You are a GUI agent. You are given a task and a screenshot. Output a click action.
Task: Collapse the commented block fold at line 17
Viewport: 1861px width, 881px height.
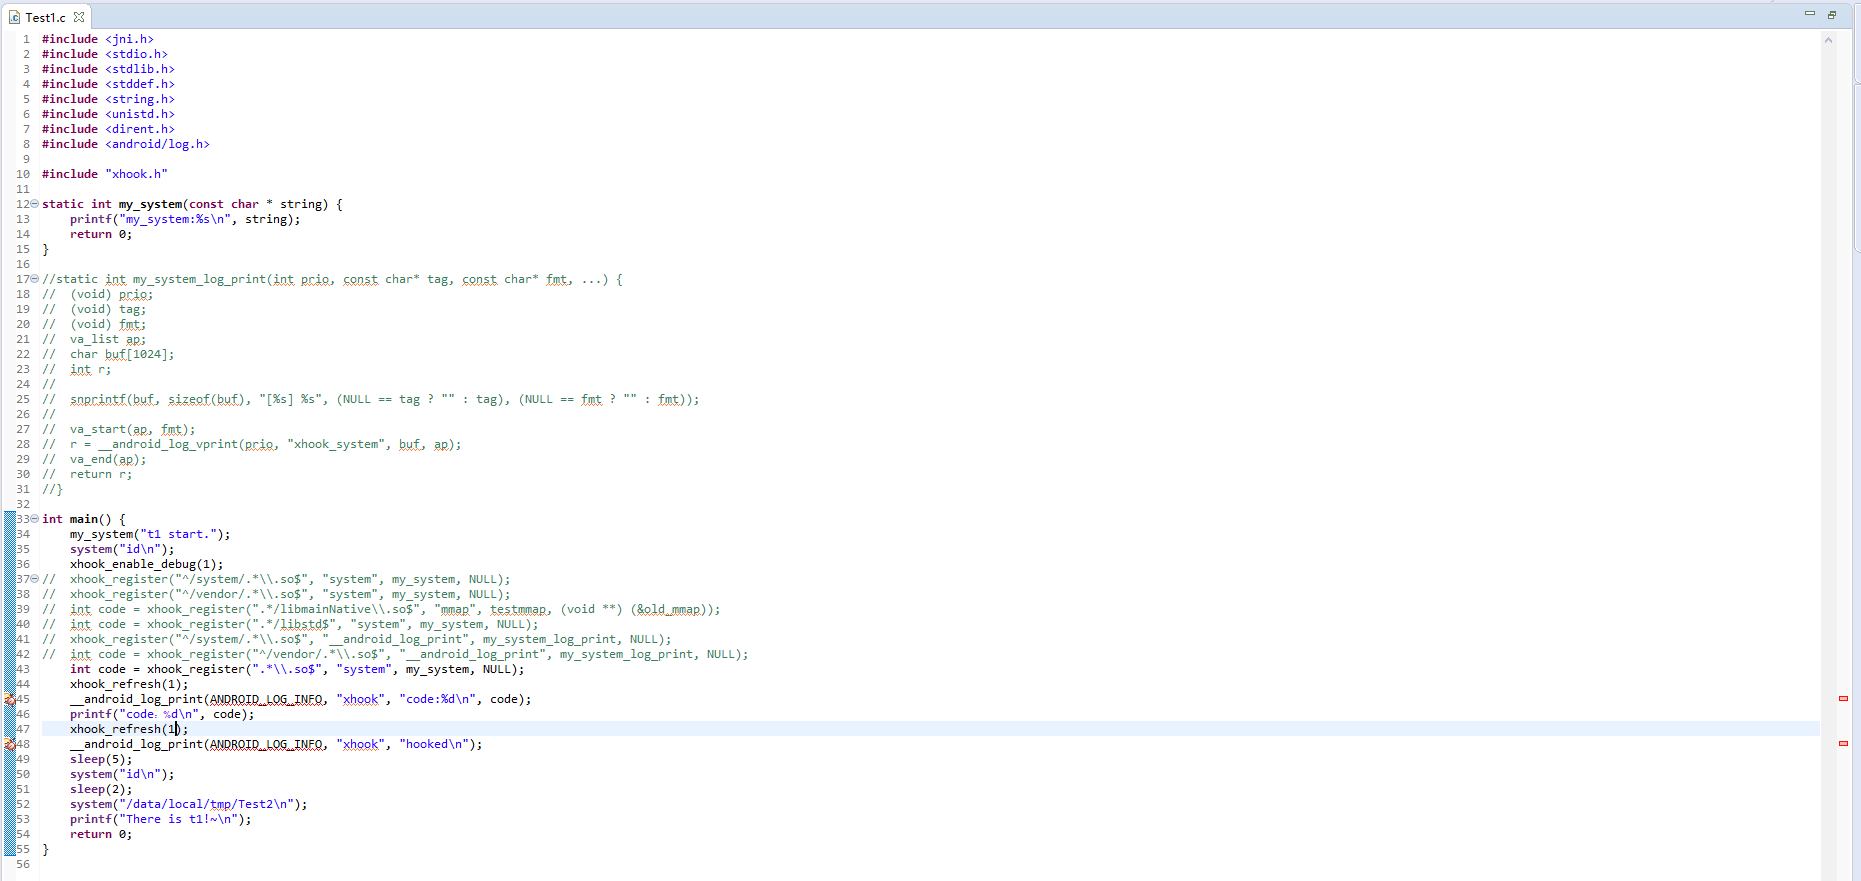(x=35, y=279)
